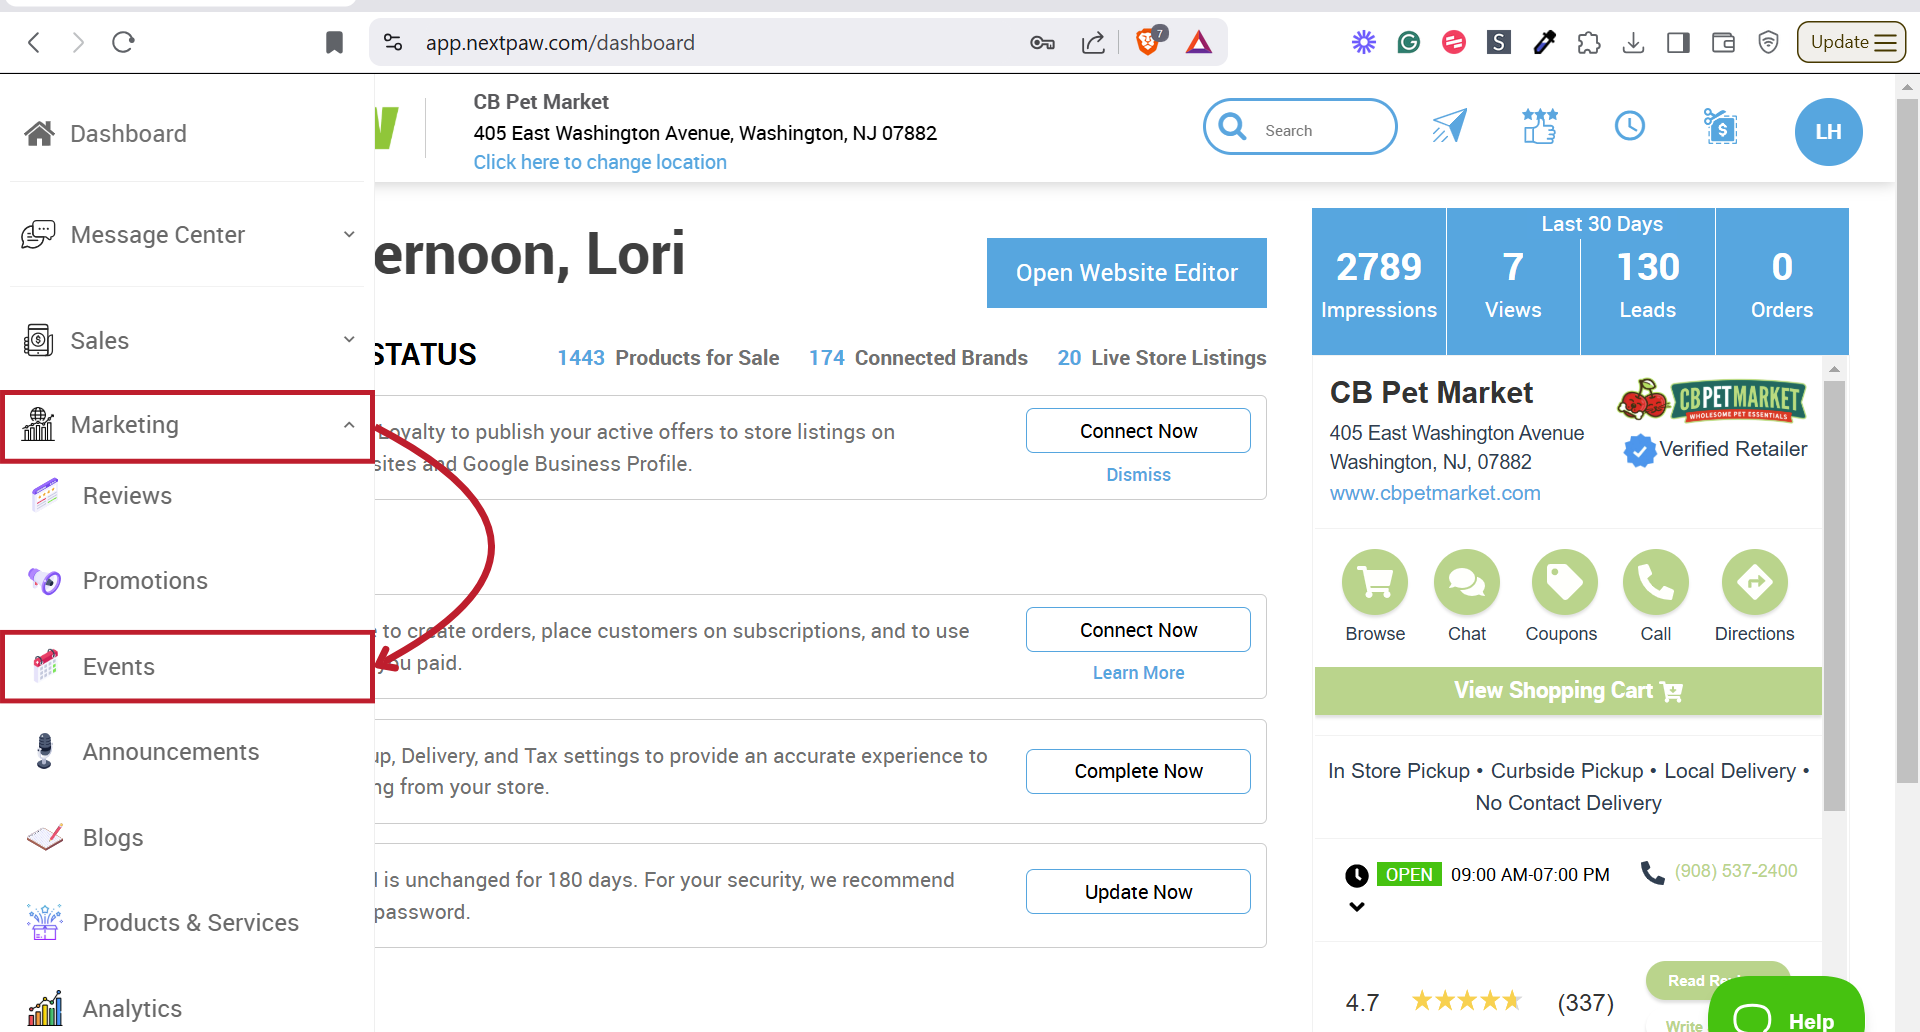Image resolution: width=1920 pixels, height=1032 pixels.
Task: Go back with browser back arrow
Action: point(34,42)
